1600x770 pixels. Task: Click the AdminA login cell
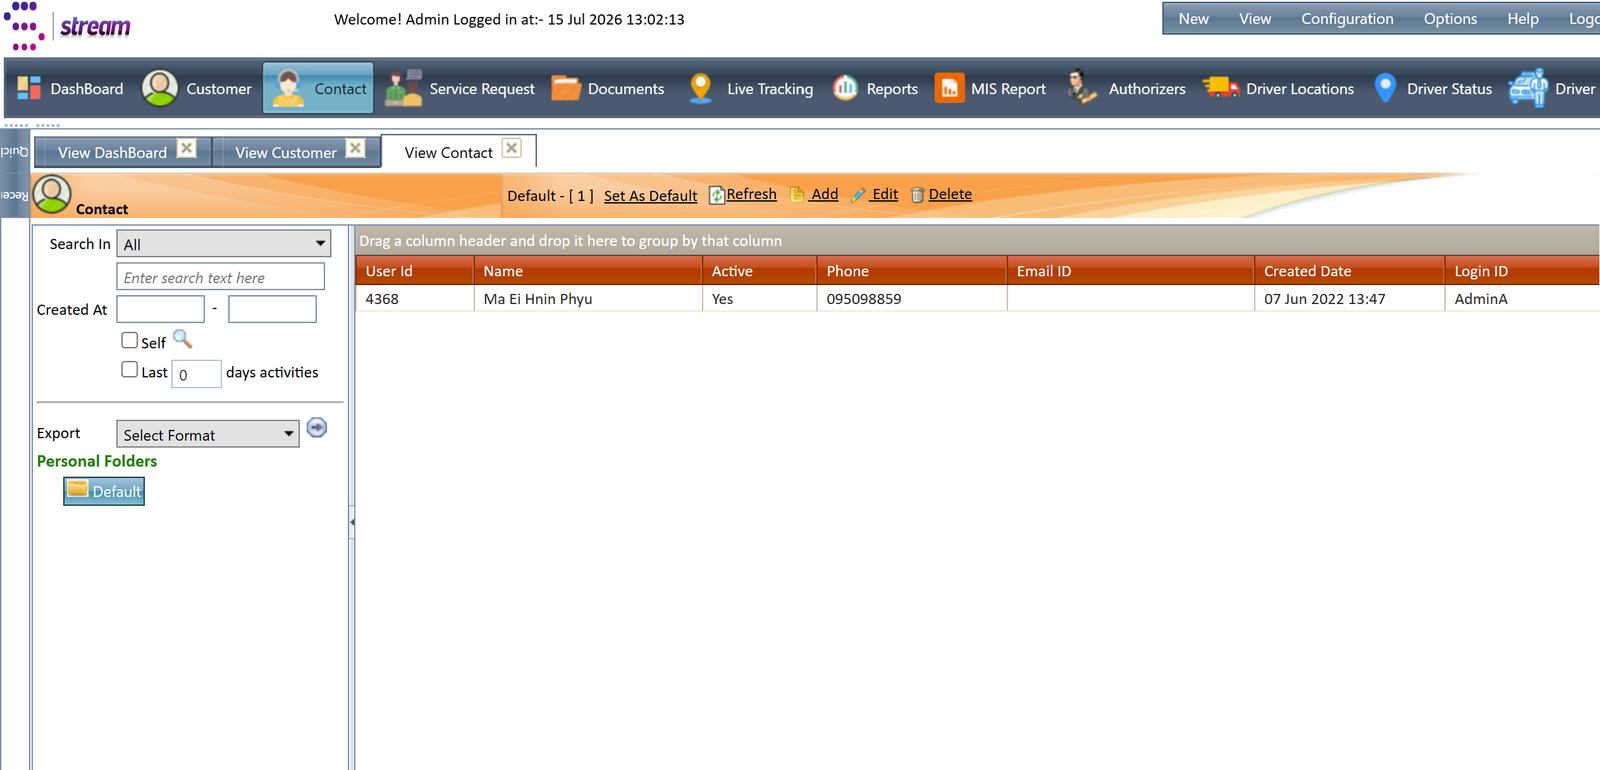[1522, 299]
